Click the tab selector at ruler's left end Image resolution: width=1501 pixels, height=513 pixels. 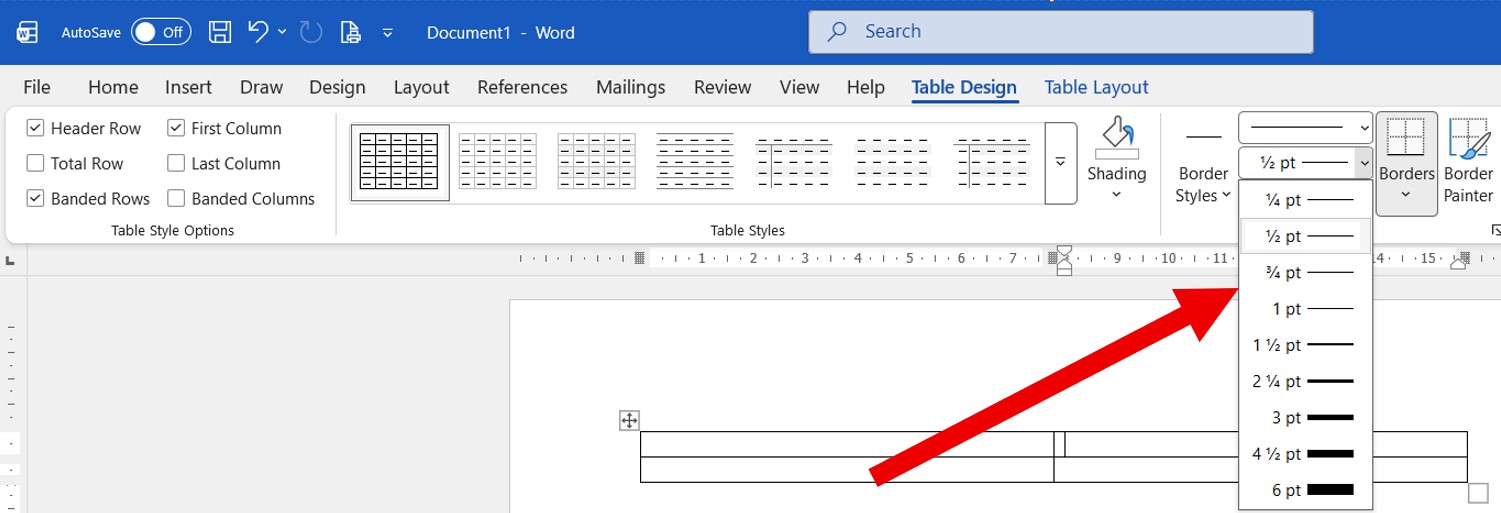tap(11, 261)
